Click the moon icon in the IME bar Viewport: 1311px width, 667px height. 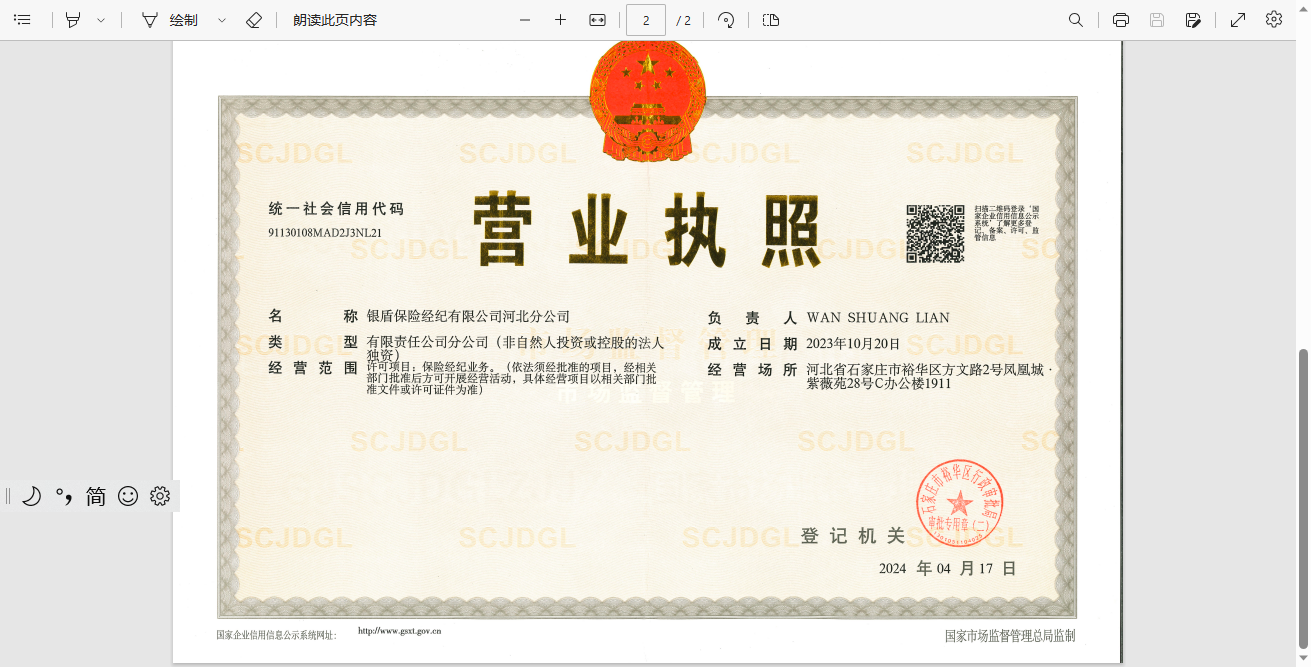(x=31, y=496)
